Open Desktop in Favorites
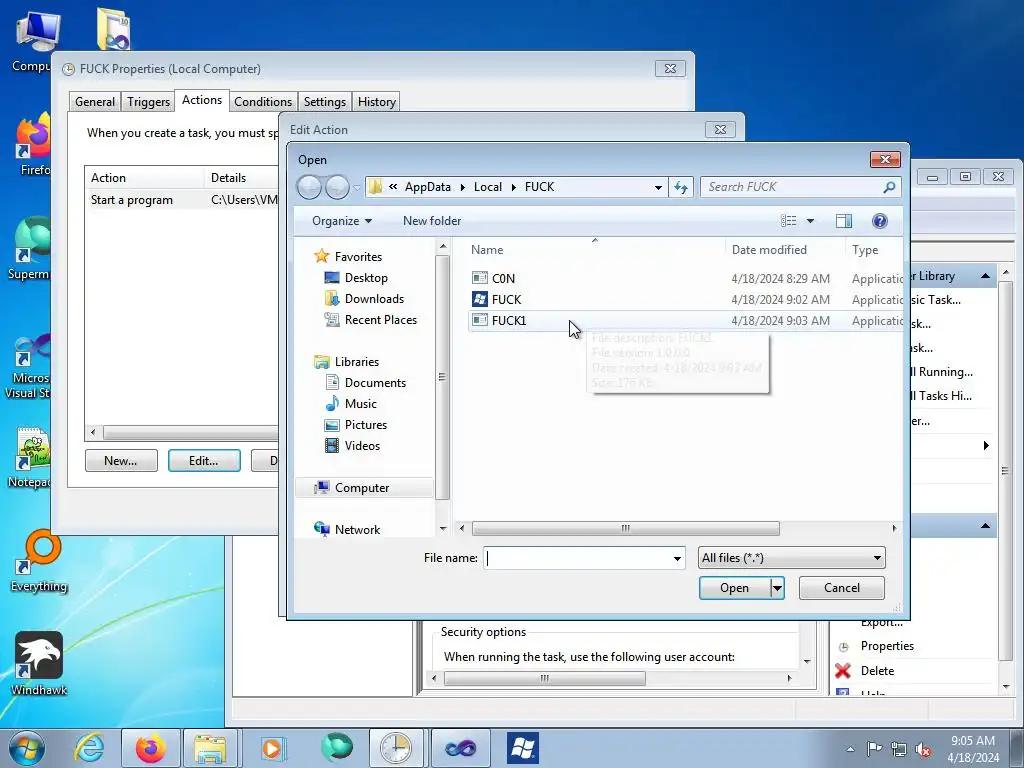Viewport: 1024px width, 768px height. [356, 278]
